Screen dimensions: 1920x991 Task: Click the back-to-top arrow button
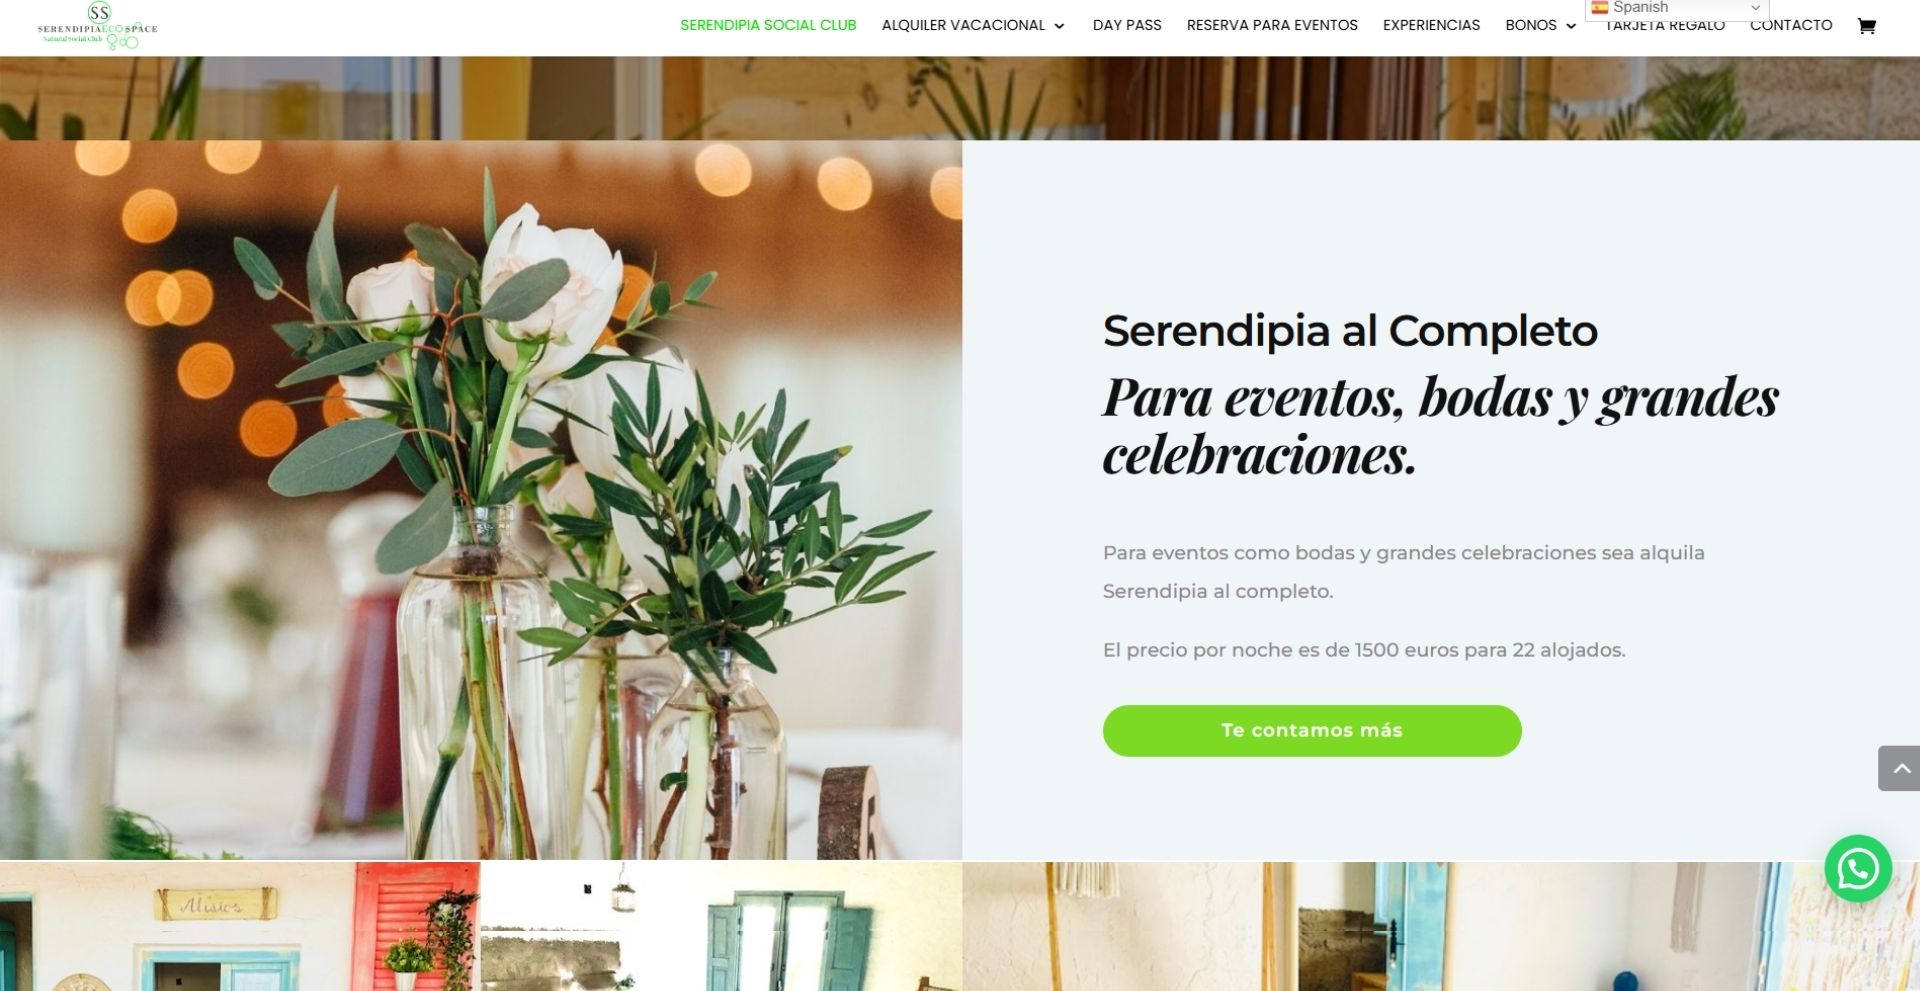[x=1899, y=768]
